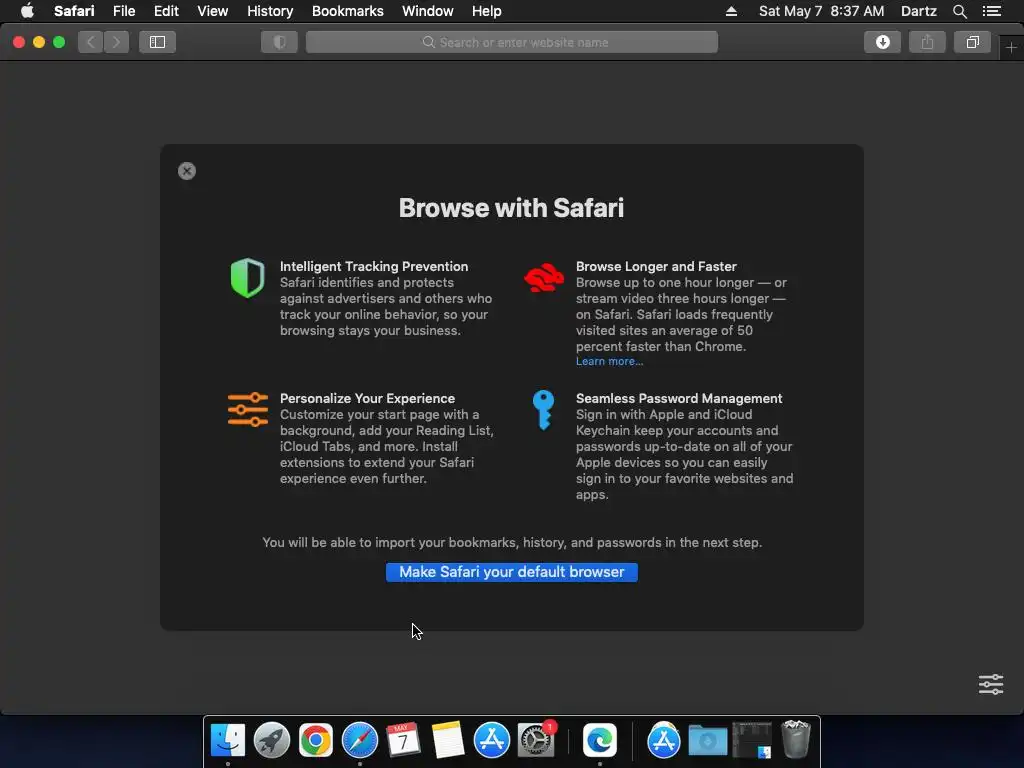Click the Personalize Your Experience heading
The image size is (1024, 768).
tap(367, 398)
